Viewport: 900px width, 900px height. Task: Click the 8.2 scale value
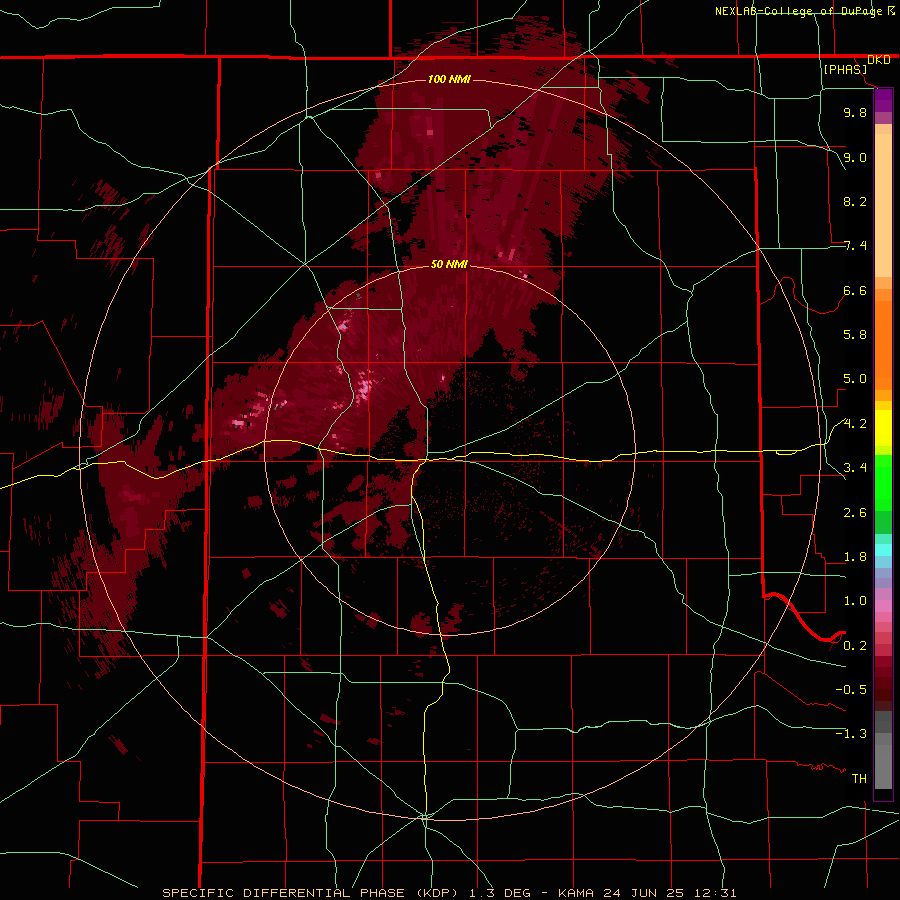pos(855,201)
